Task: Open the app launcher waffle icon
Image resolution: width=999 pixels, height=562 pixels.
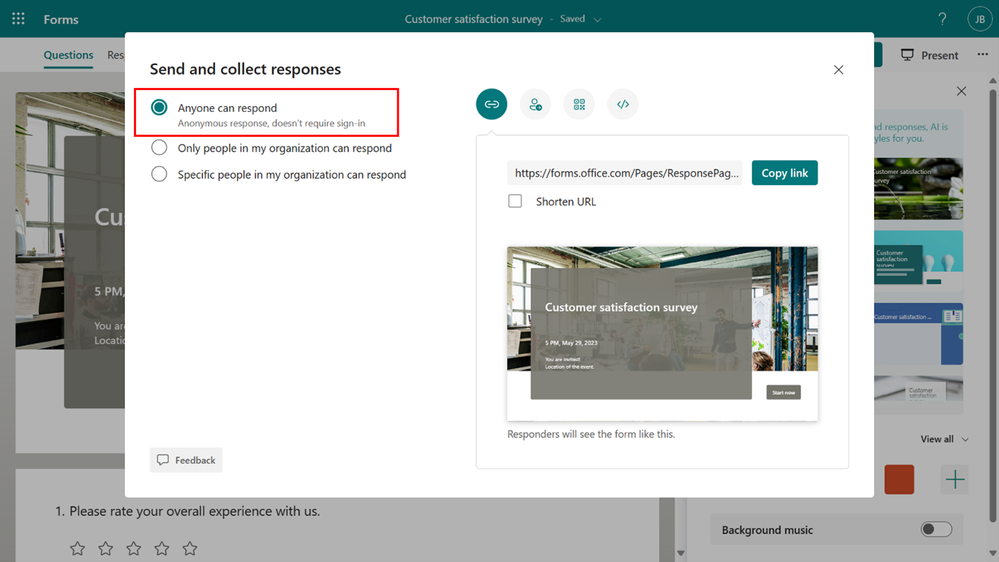Action: coord(18,19)
